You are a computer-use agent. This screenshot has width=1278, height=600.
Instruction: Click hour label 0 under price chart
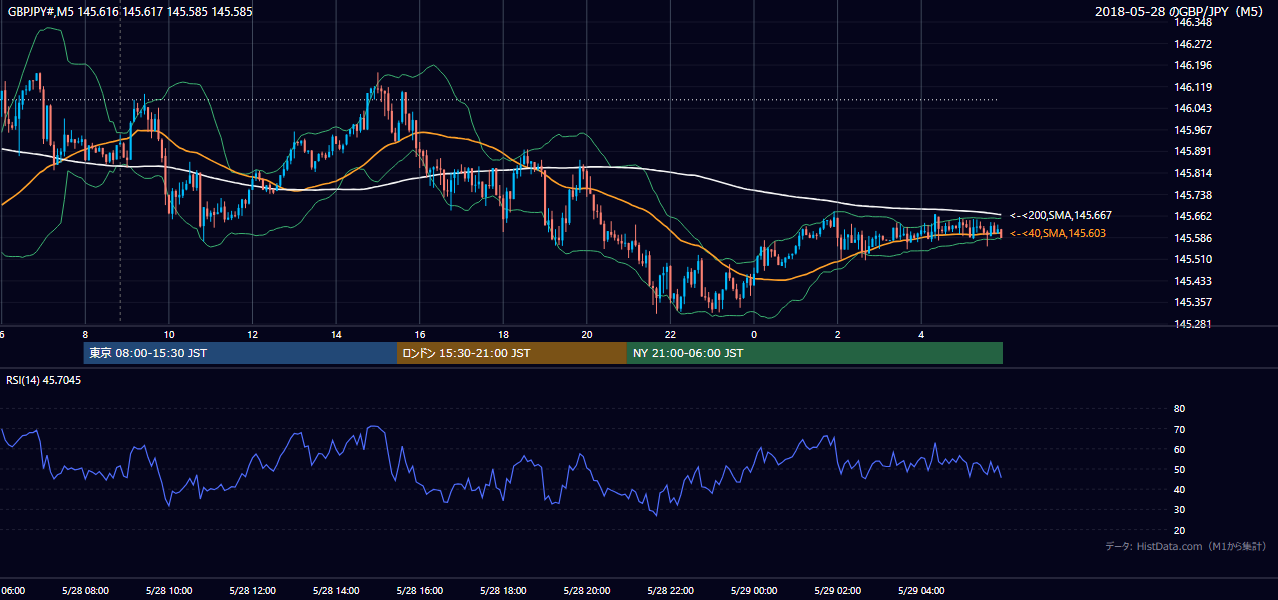[x=754, y=335]
